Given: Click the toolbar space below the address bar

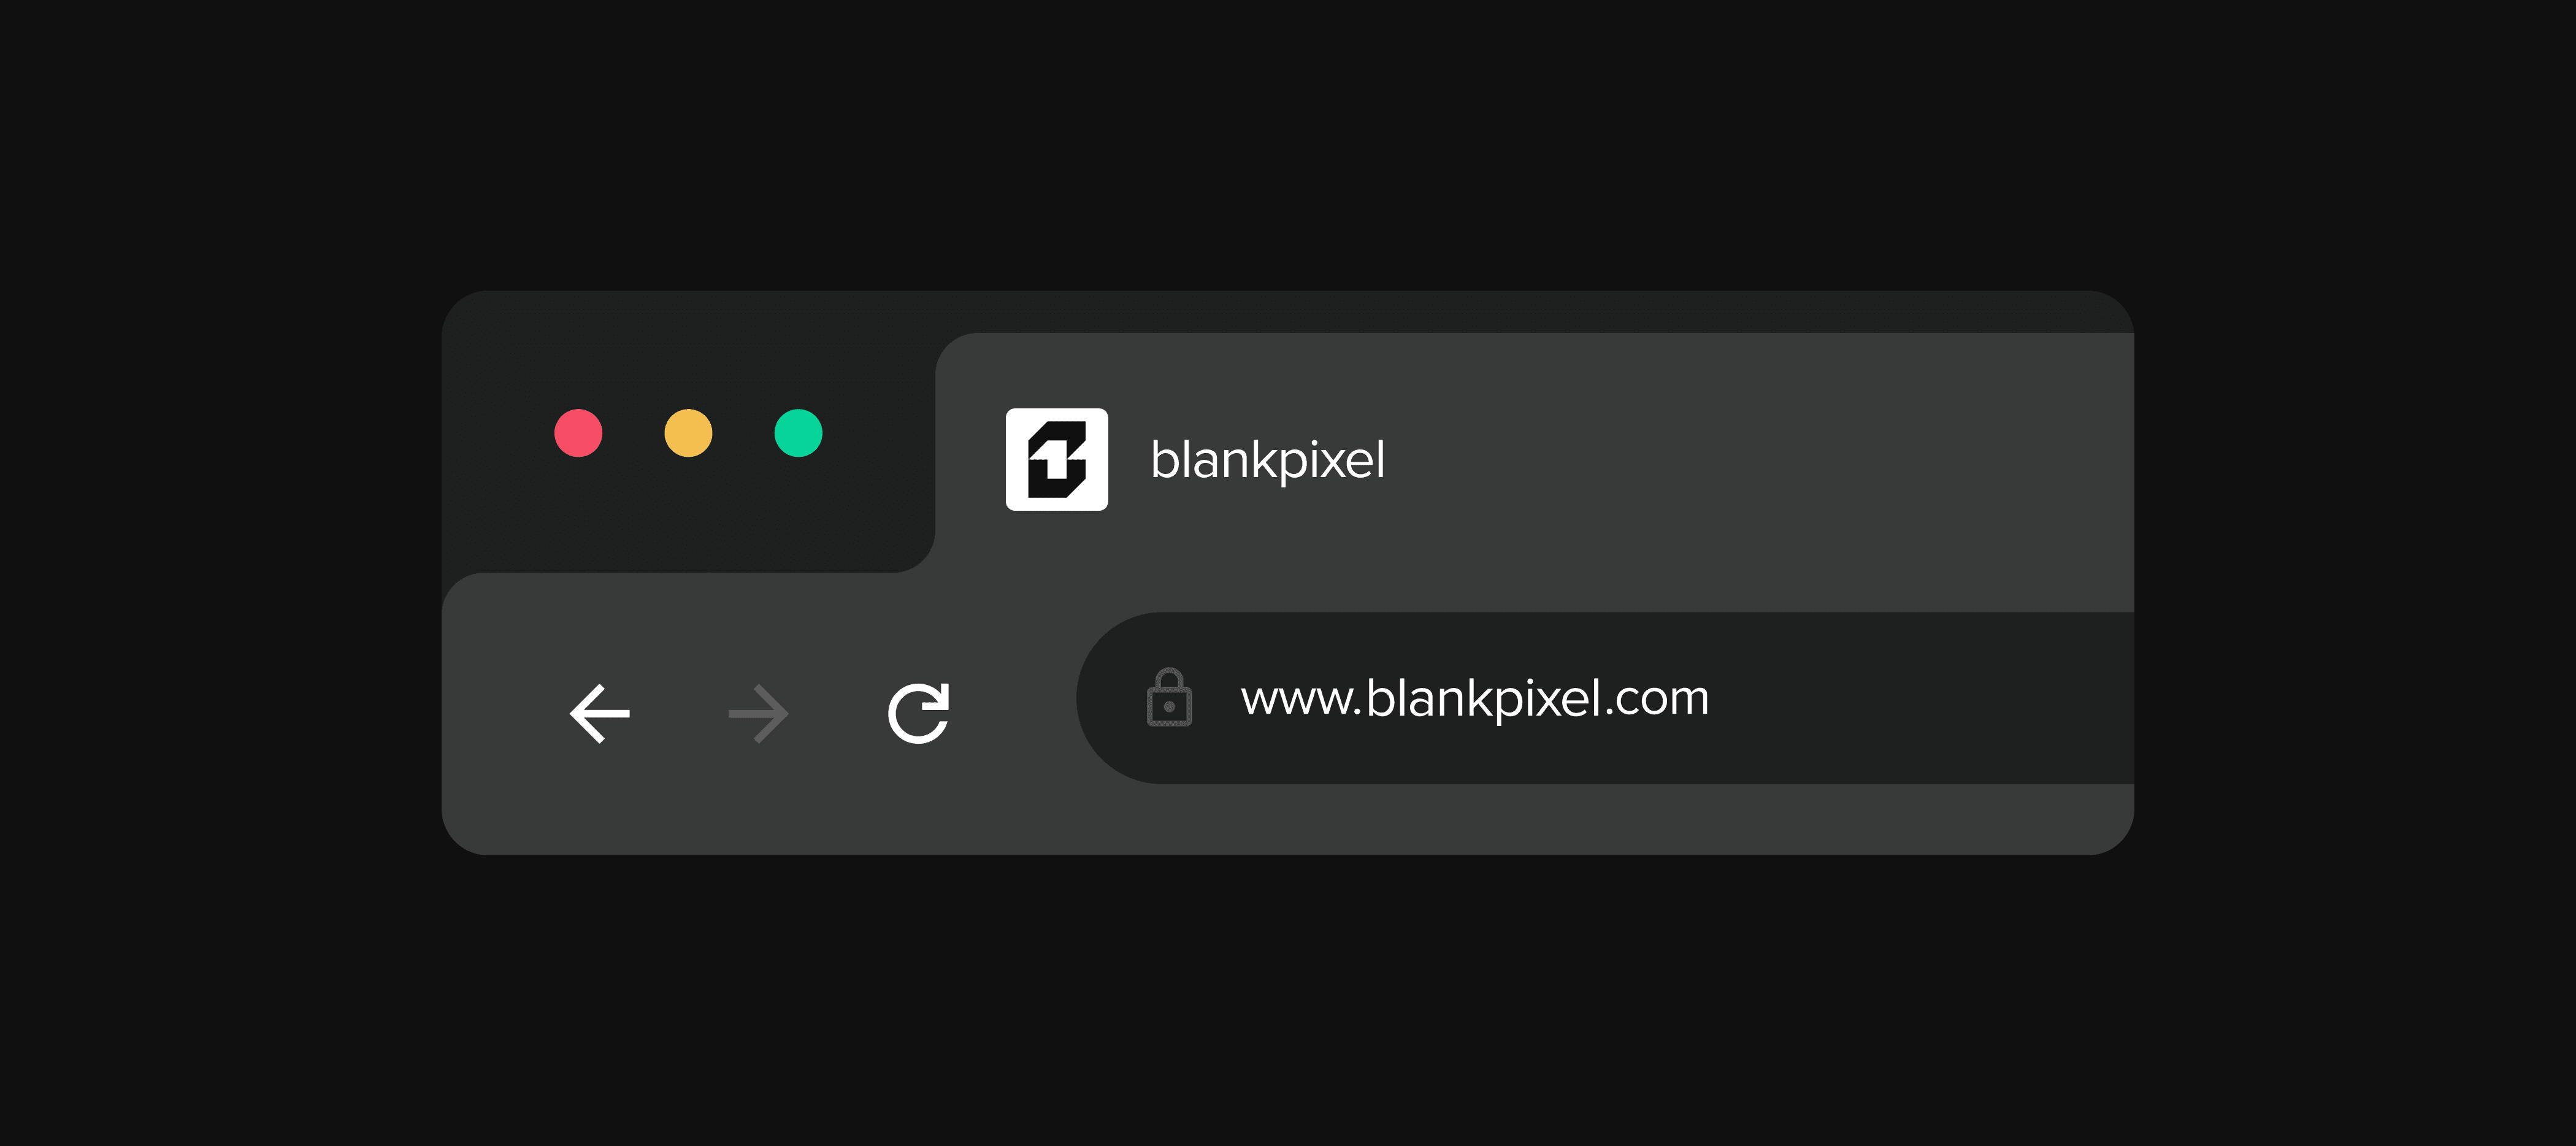Looking at the screenshot, I should (x=1600, y=818).
